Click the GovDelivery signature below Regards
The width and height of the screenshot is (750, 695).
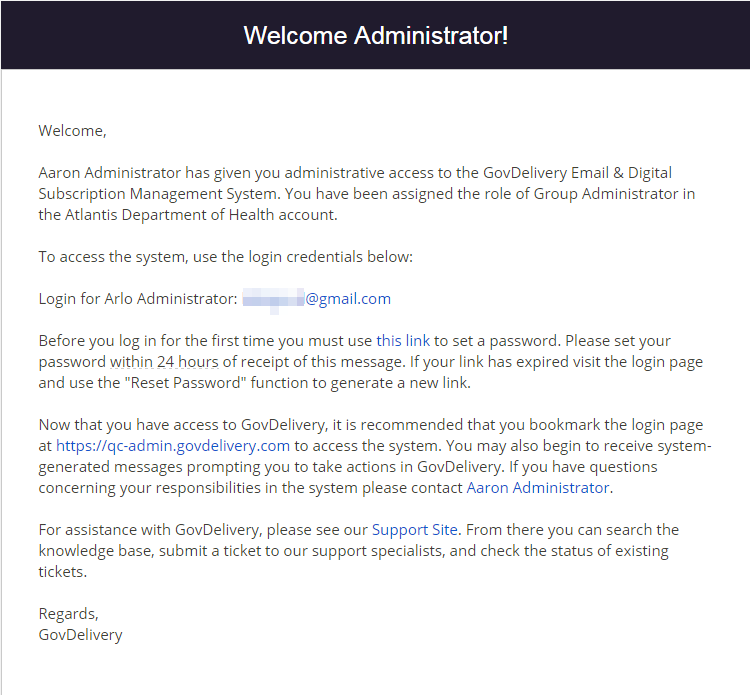click(80, 634)
